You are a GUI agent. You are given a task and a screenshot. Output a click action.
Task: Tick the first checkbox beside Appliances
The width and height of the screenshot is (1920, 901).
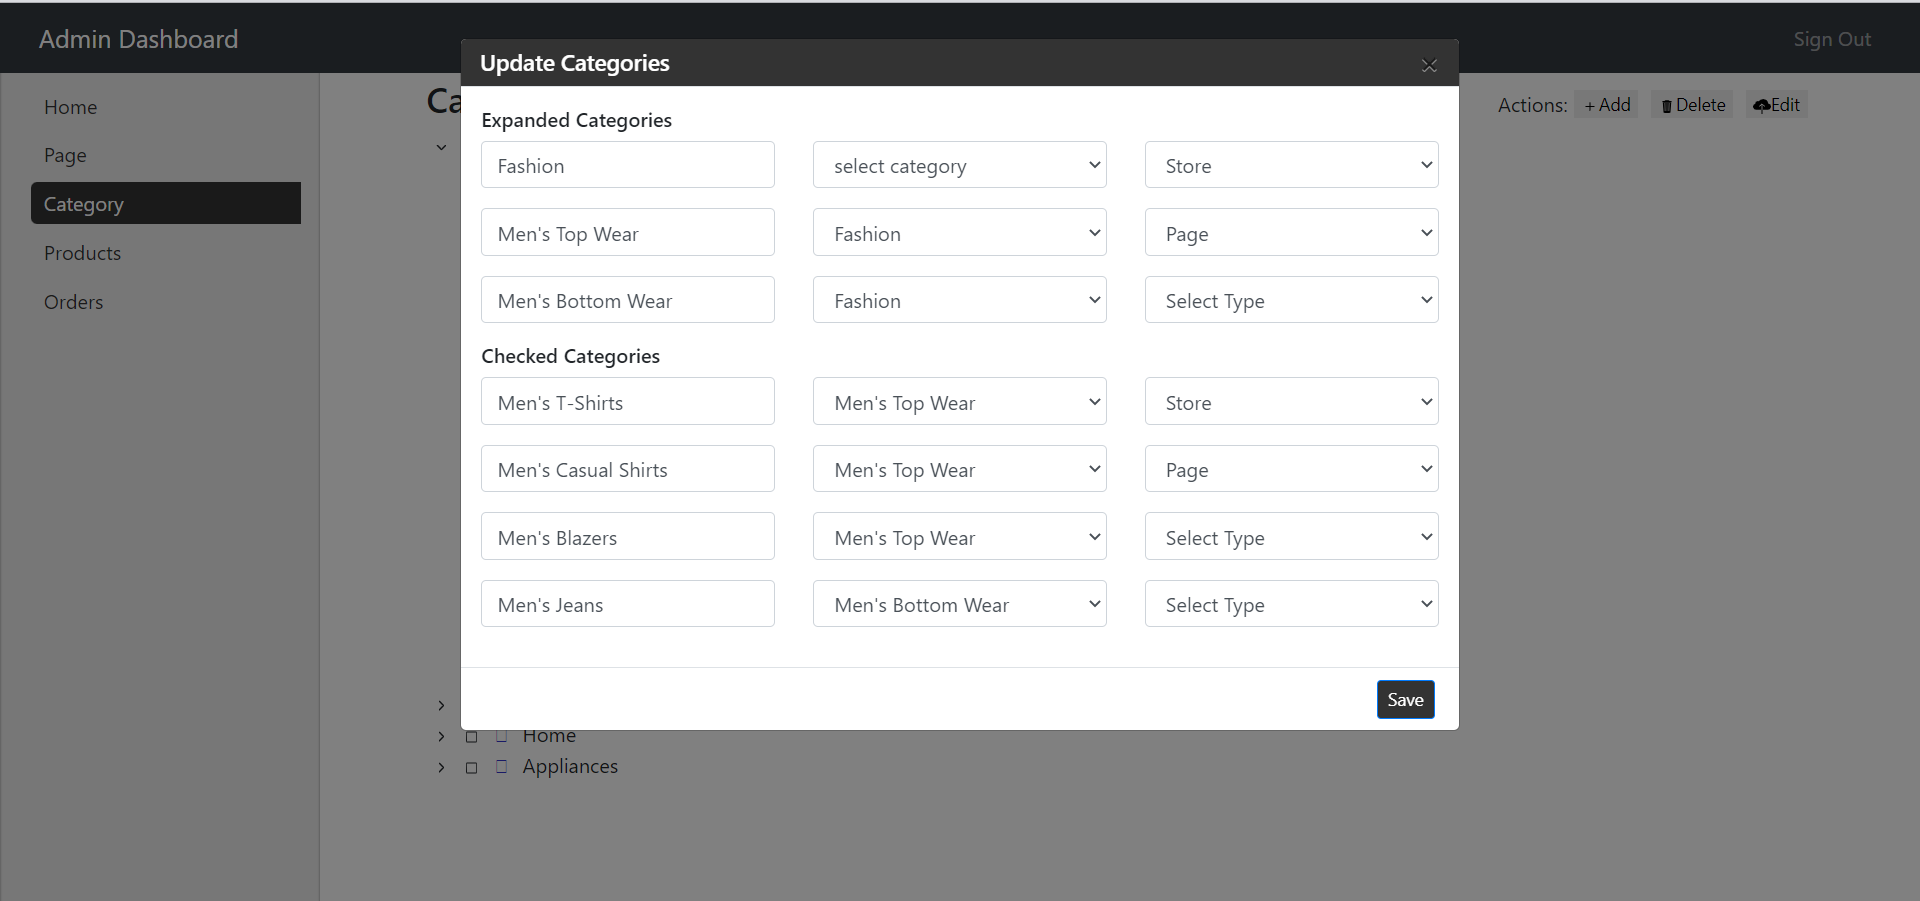coord(472,768)
